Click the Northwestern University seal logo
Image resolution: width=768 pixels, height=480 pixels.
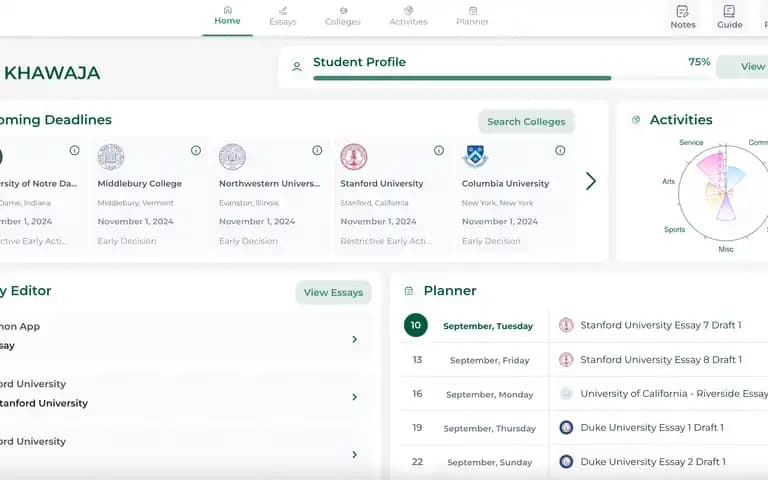[232, 157]
